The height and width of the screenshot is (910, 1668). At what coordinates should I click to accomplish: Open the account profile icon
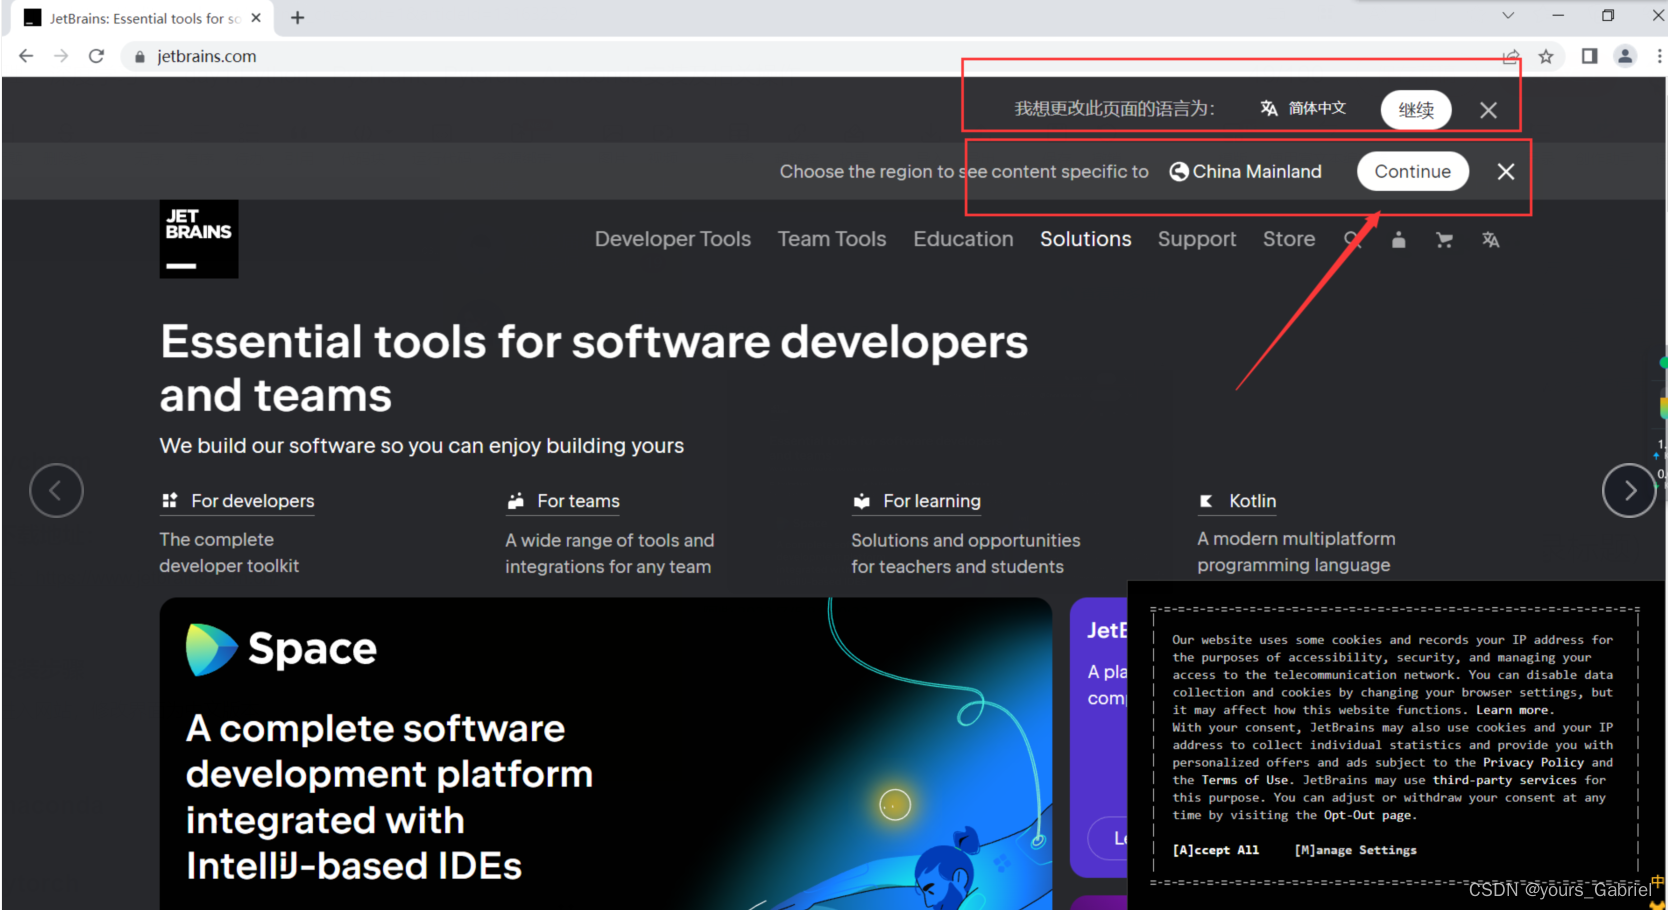[1398, 240]
